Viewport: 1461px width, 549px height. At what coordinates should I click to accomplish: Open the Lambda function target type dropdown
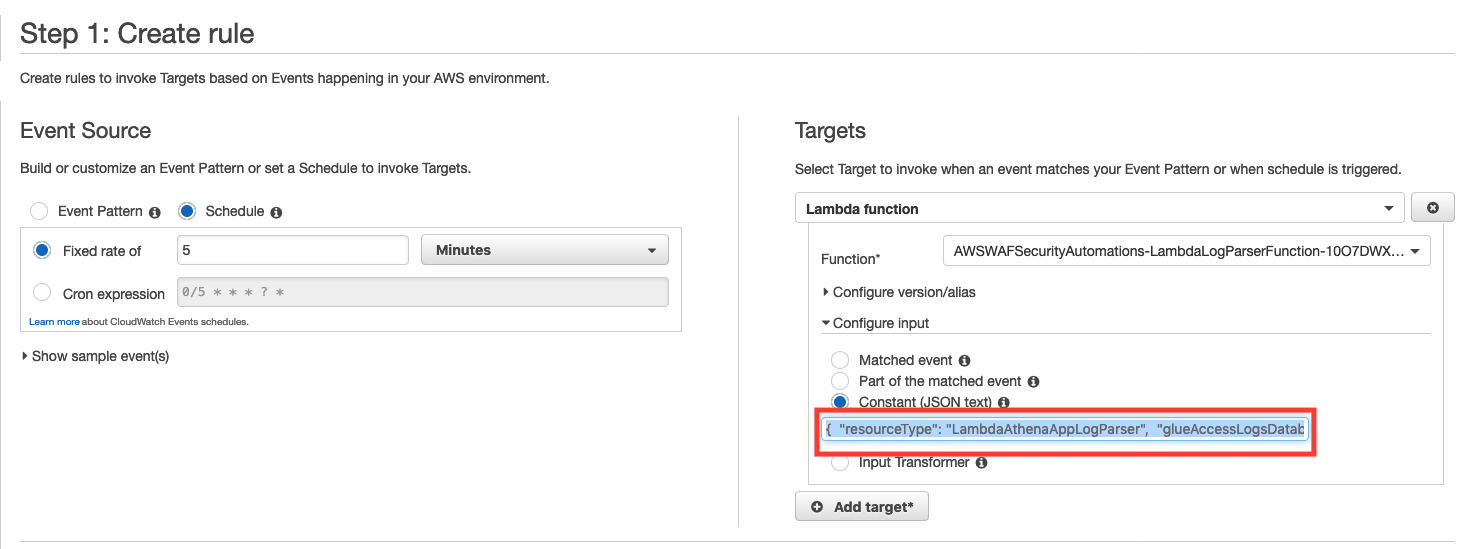[x=1100, y=208]
